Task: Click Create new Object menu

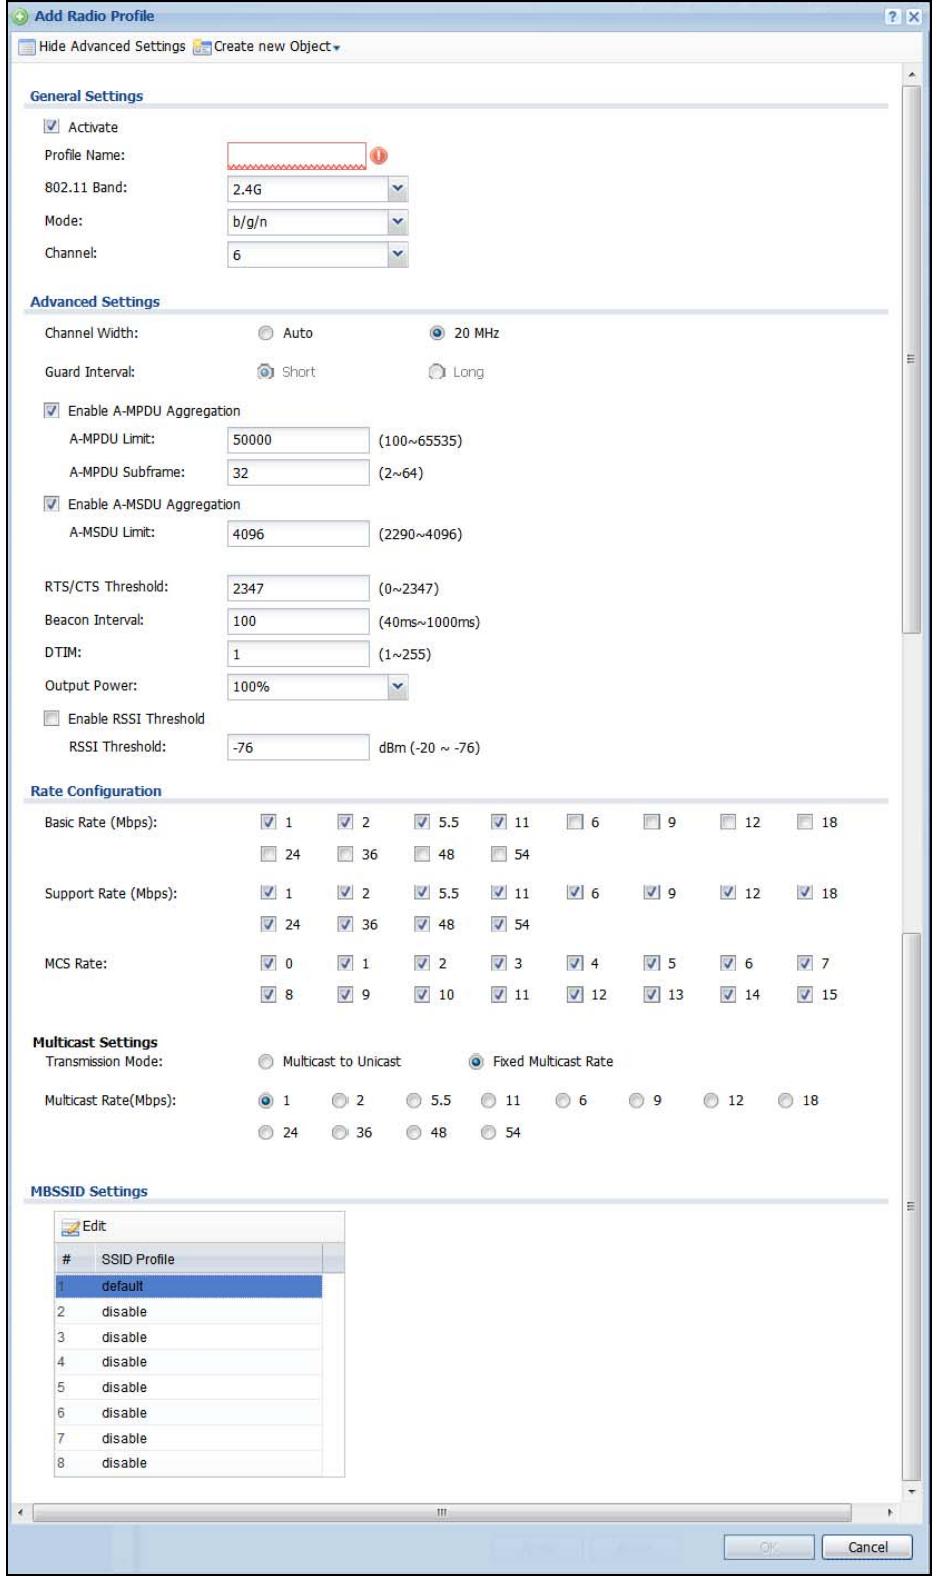Action: 267,47
